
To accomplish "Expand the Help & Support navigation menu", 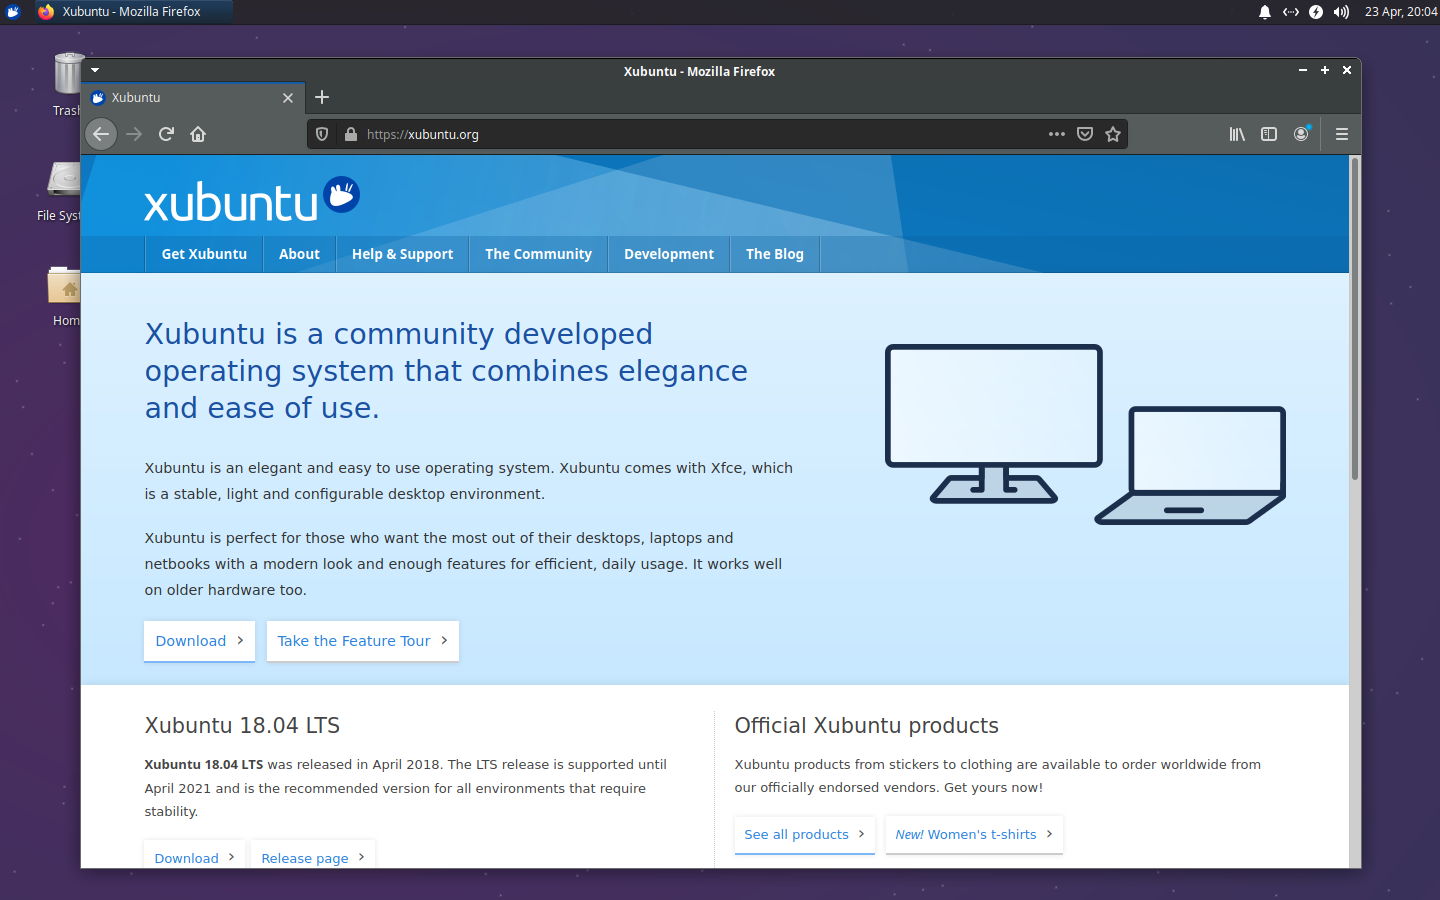I will click(402, 254).
